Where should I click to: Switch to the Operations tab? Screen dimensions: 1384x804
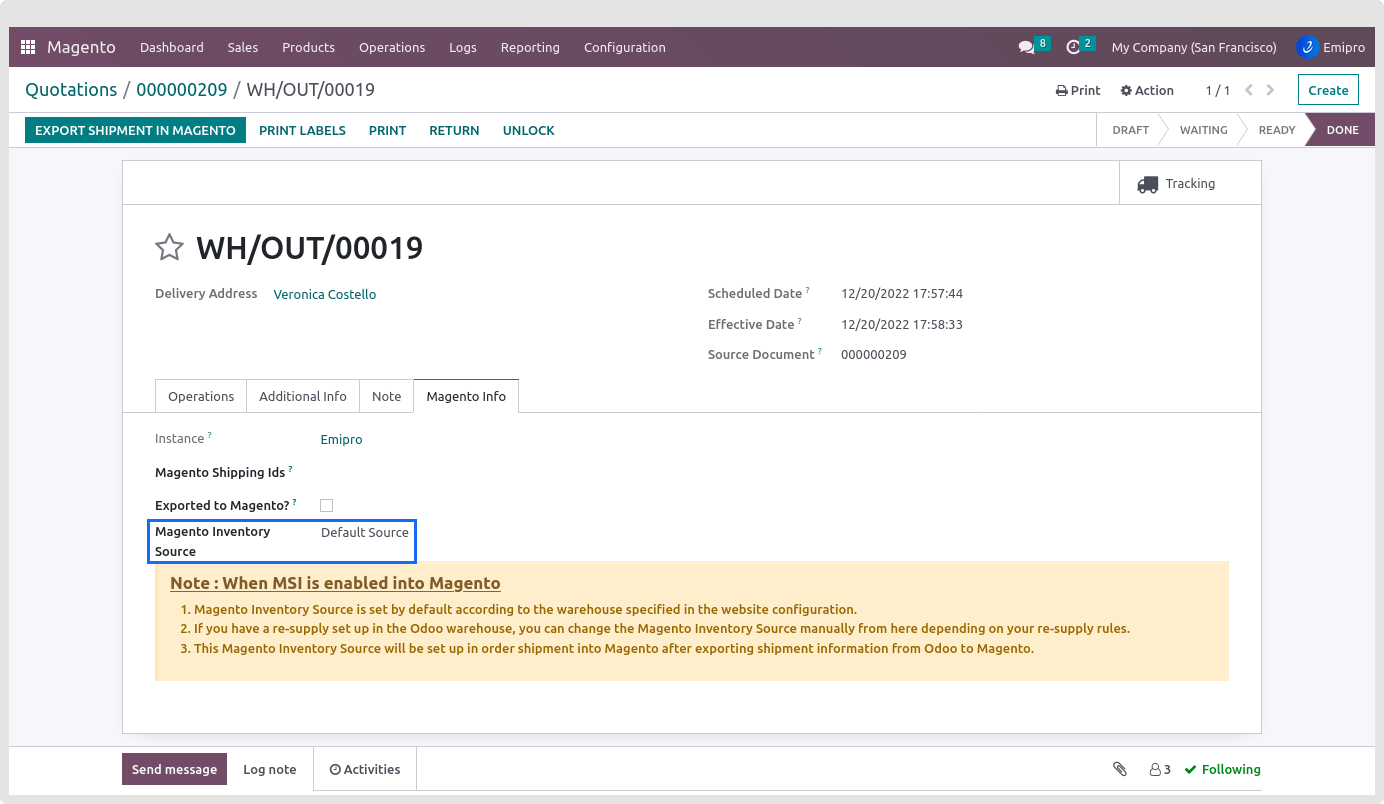click(x=201, y=396)
